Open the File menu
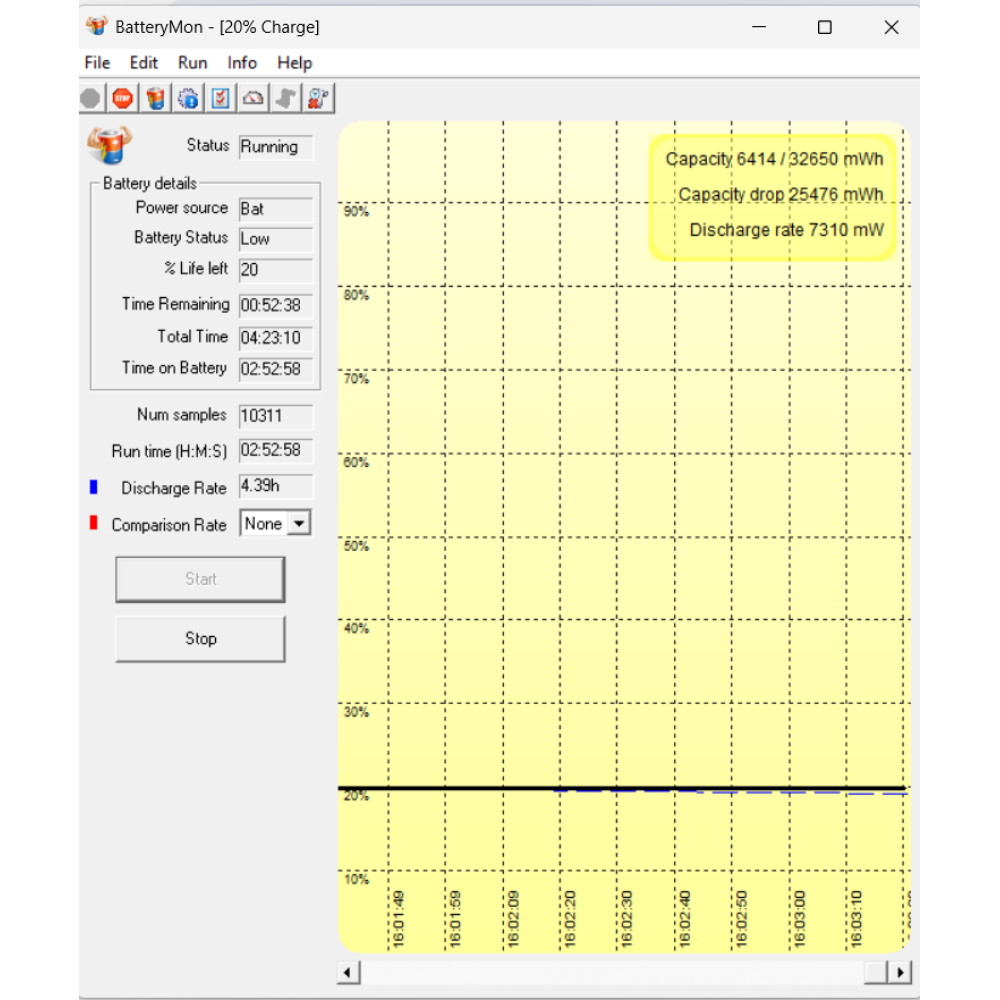 (97, 63)
